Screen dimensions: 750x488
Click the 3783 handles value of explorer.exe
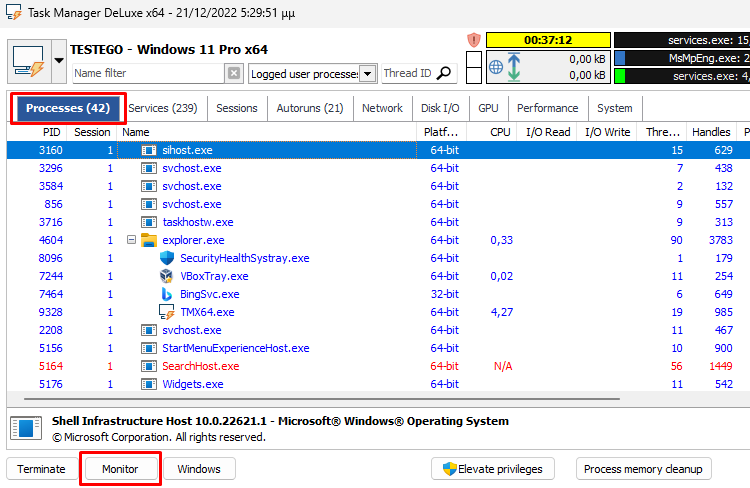721,240
